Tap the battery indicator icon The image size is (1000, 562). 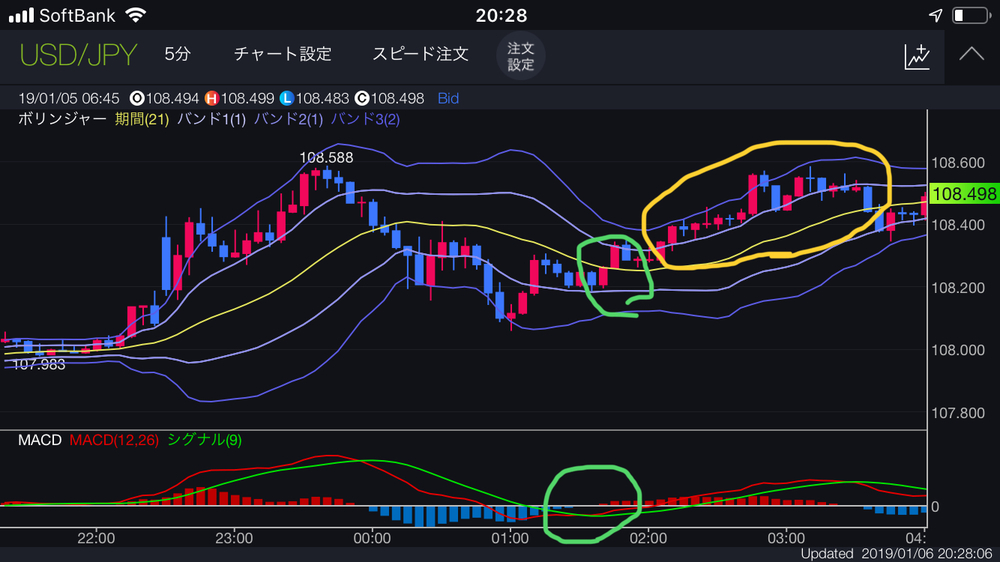tap(972, 15)
